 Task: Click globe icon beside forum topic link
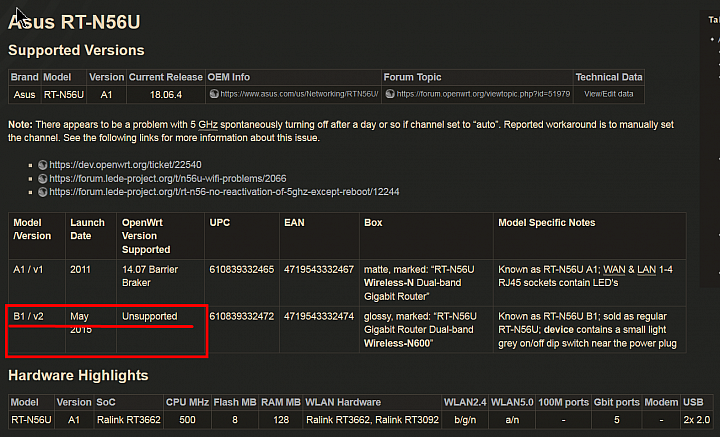point(390,94)
